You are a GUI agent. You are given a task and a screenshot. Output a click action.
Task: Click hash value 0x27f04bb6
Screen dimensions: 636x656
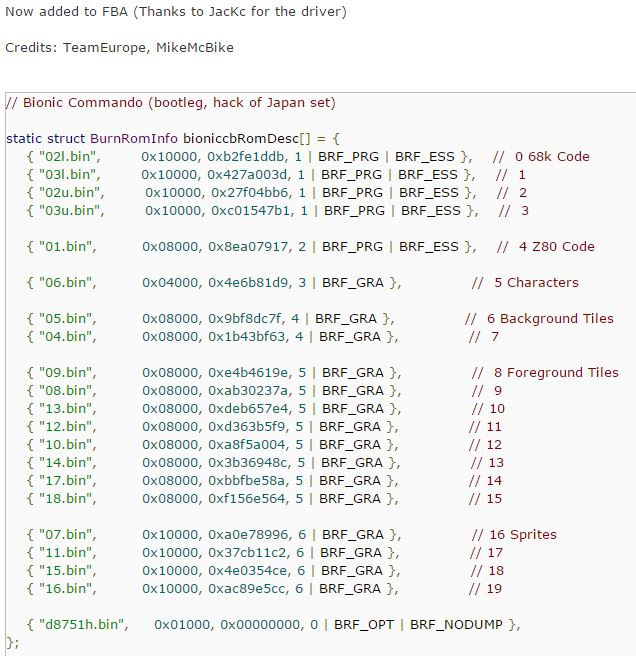[x=242, y=192]
